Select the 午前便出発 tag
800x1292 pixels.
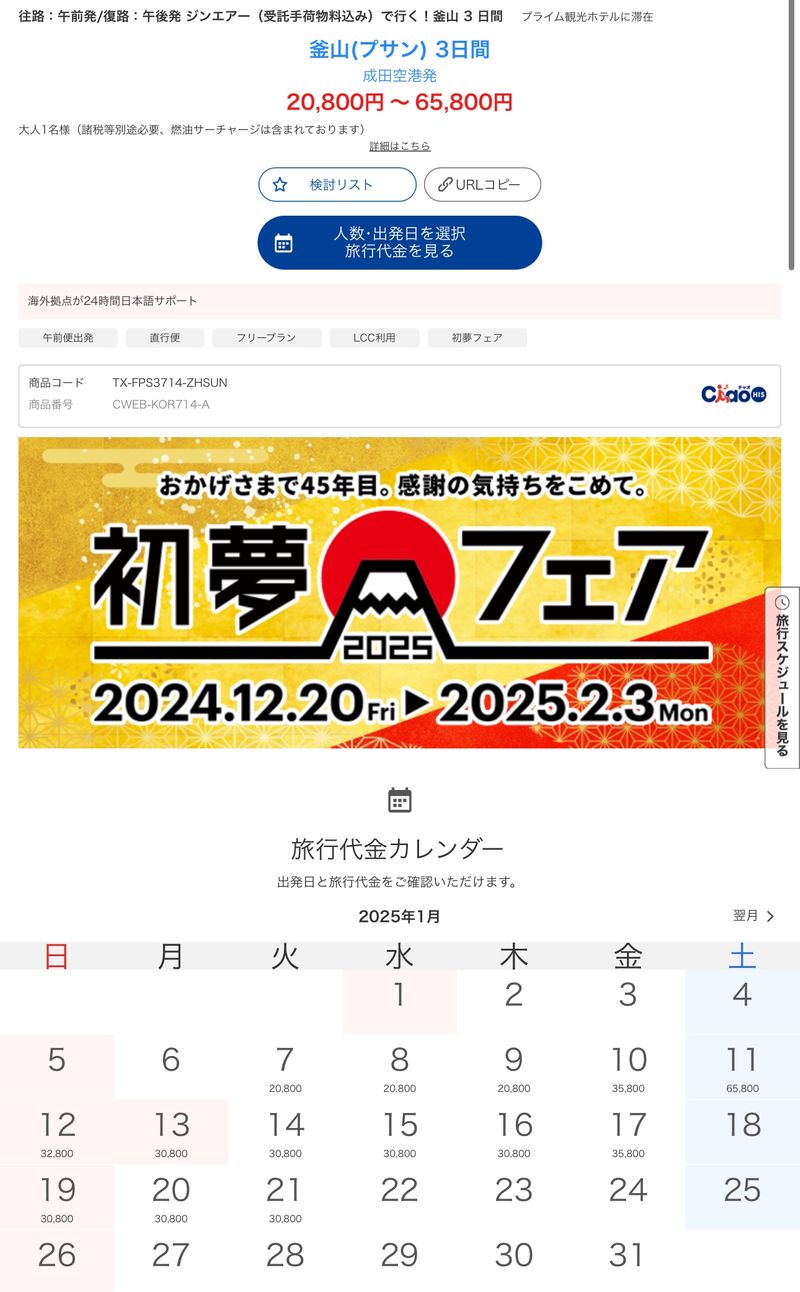pyautogui.click(x=68, y=338)
